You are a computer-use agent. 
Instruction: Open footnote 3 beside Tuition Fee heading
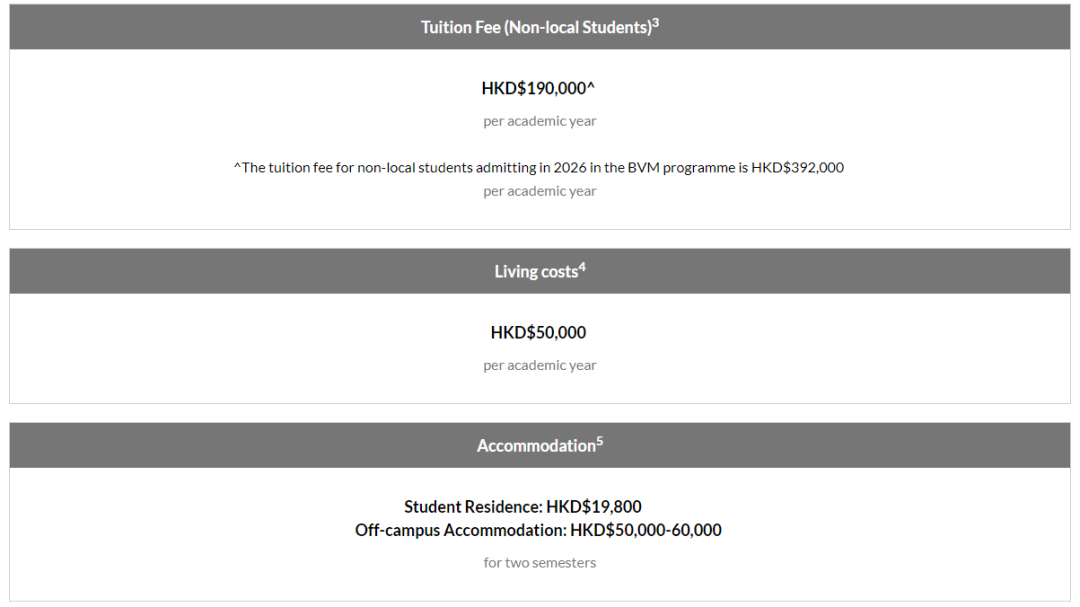(656, 22)
